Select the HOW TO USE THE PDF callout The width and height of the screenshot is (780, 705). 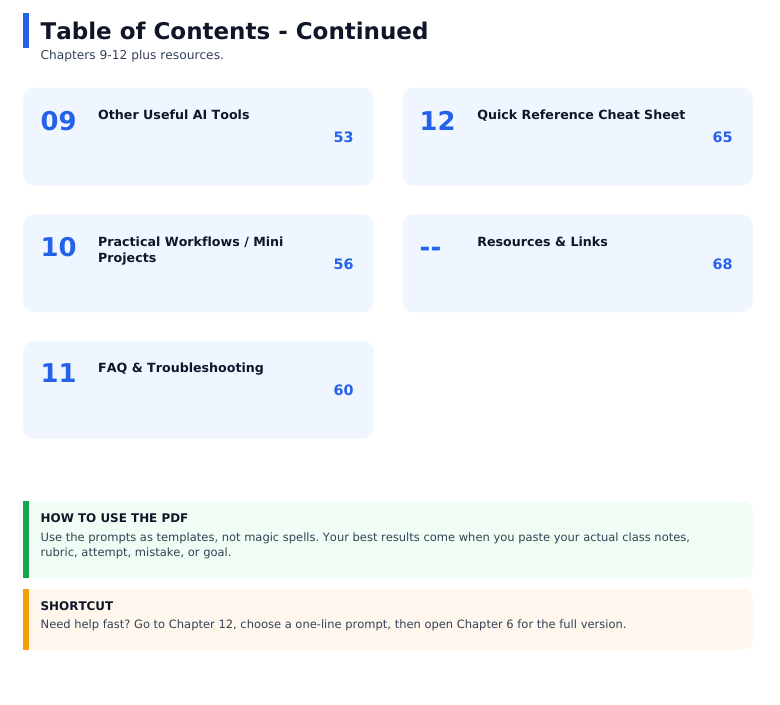click(x=388, y=540)
